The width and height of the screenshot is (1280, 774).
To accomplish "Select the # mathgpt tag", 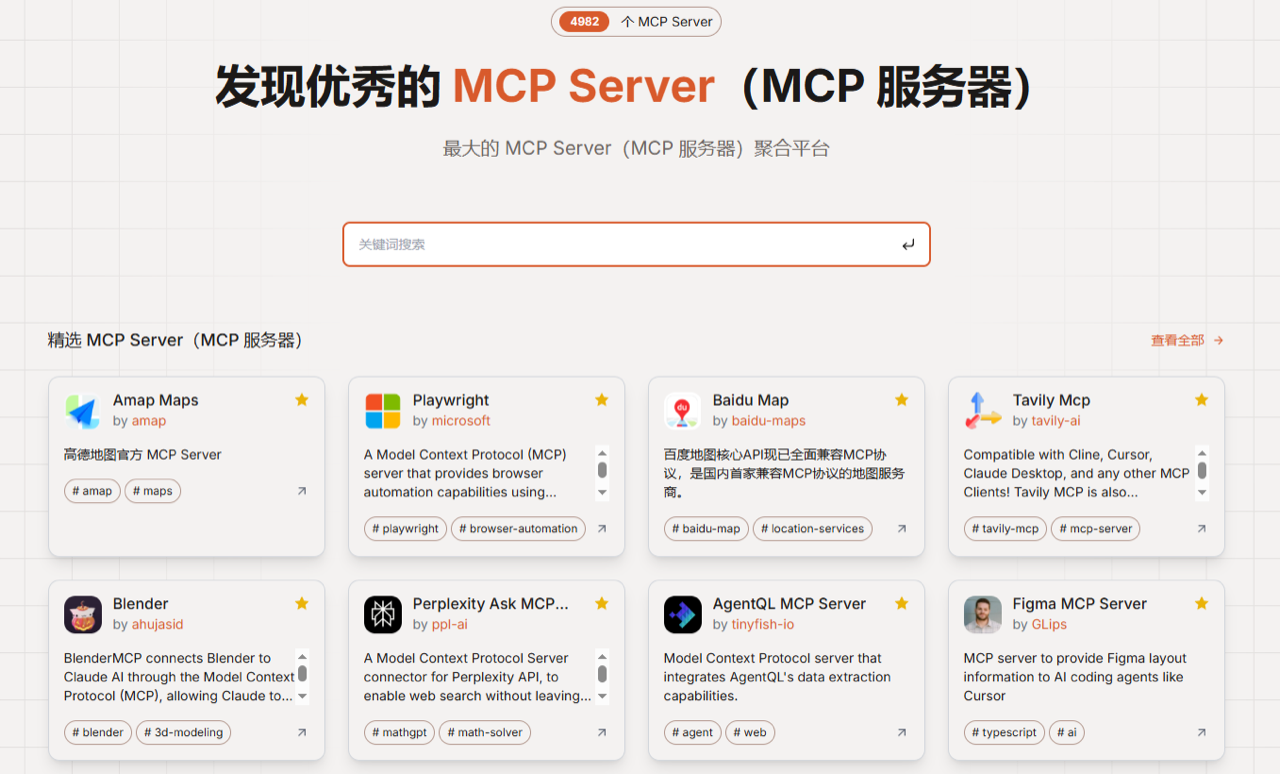I will (399, 733).
